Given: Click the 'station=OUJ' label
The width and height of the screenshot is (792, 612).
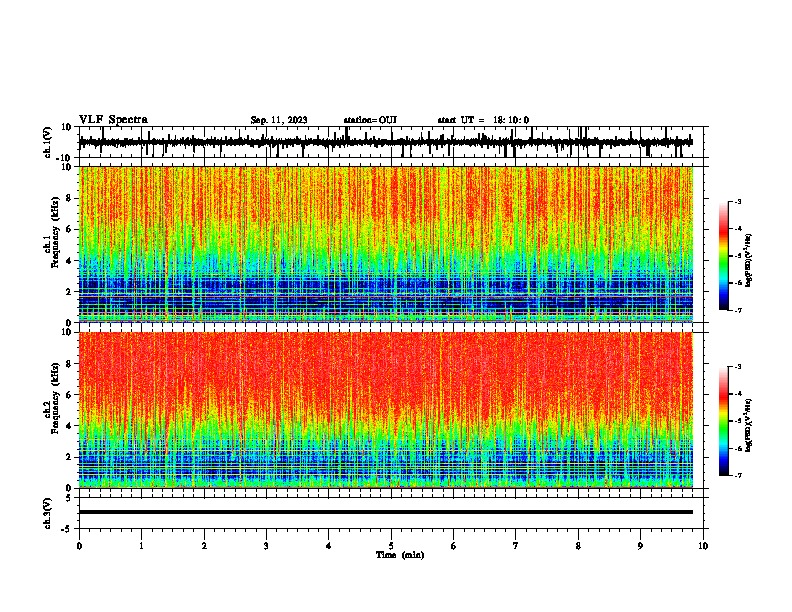Looking at the screenshot, I should [x=370, y=120].
